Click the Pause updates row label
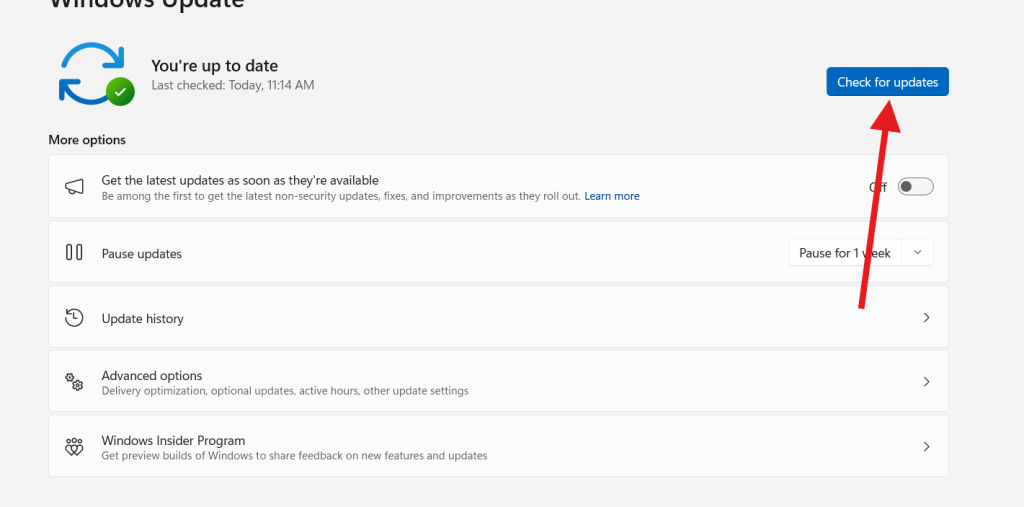 [142, 254]
